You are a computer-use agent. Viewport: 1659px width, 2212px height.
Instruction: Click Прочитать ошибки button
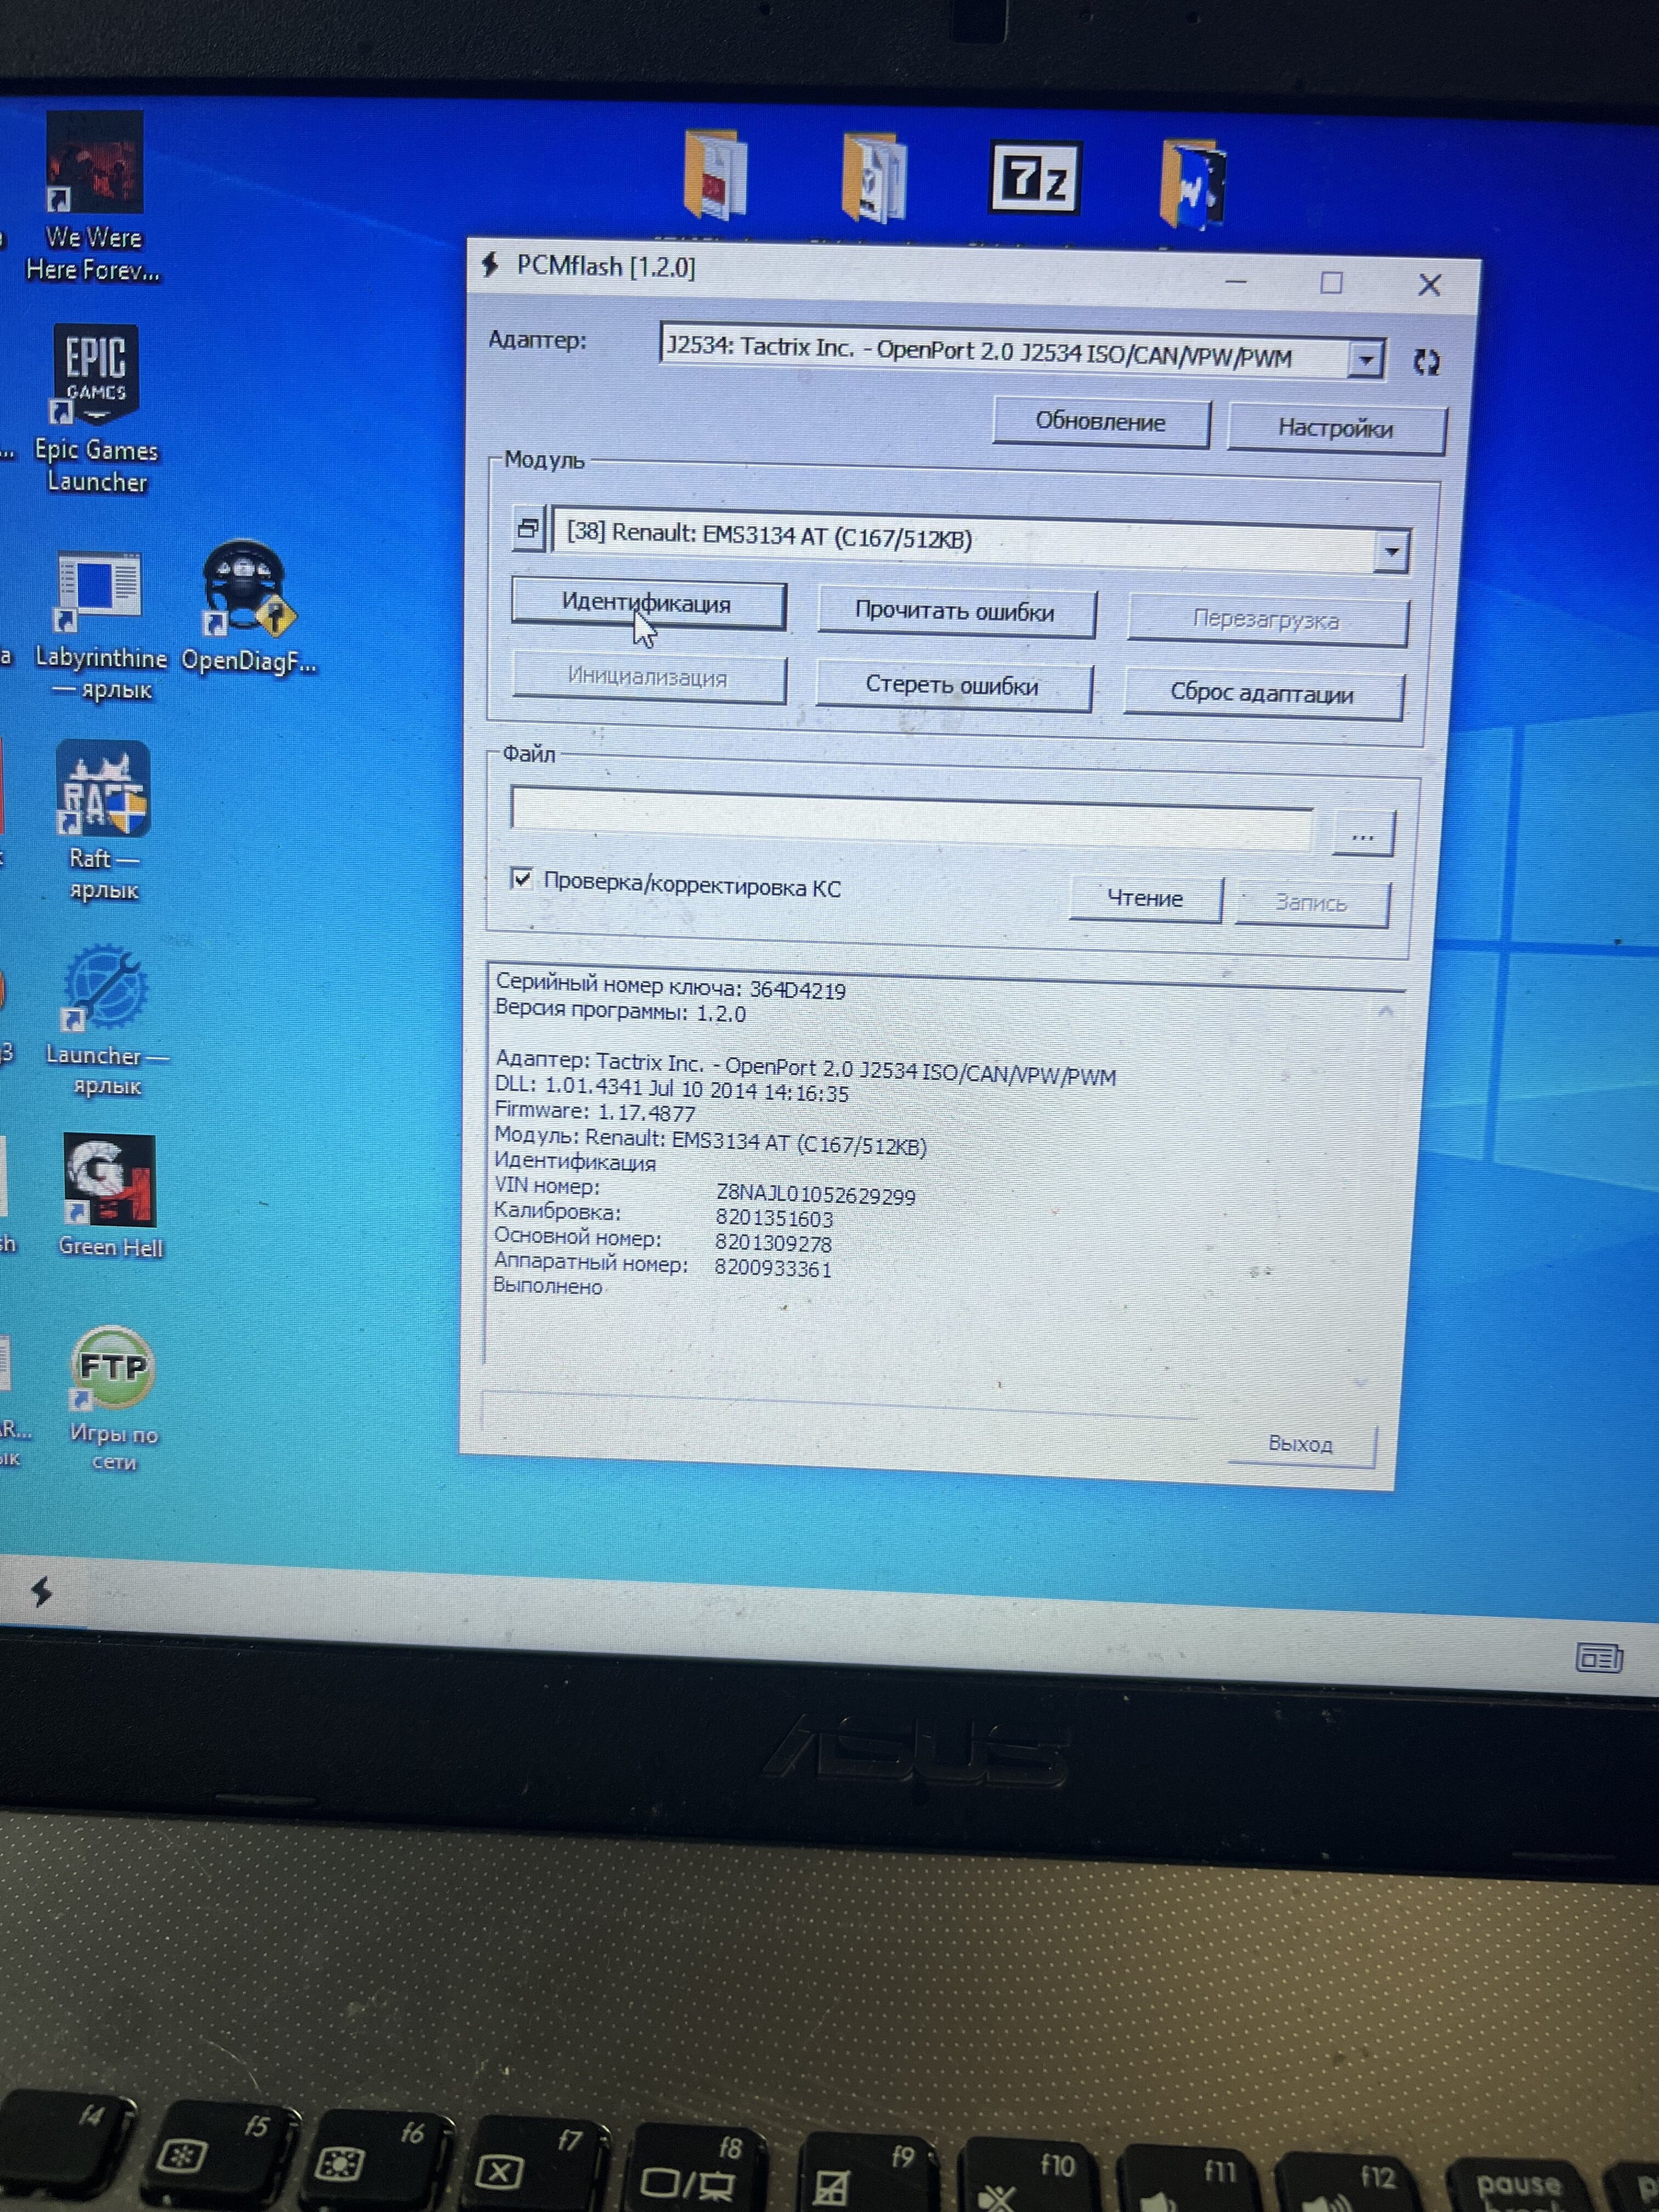pos(955,612)
